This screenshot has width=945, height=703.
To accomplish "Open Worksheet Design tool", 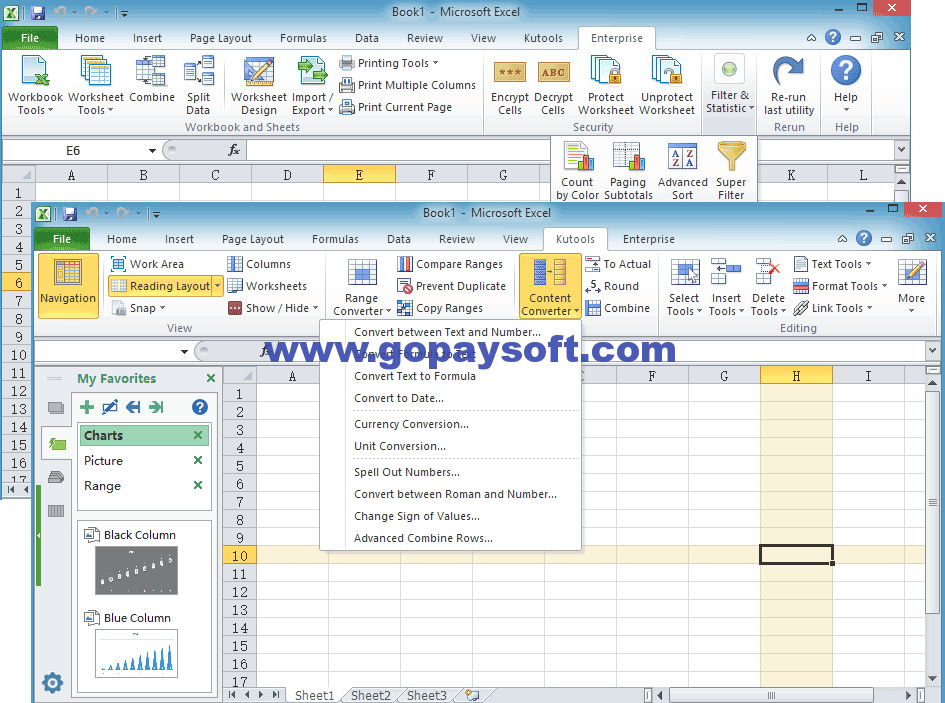I will pos(259,85).
